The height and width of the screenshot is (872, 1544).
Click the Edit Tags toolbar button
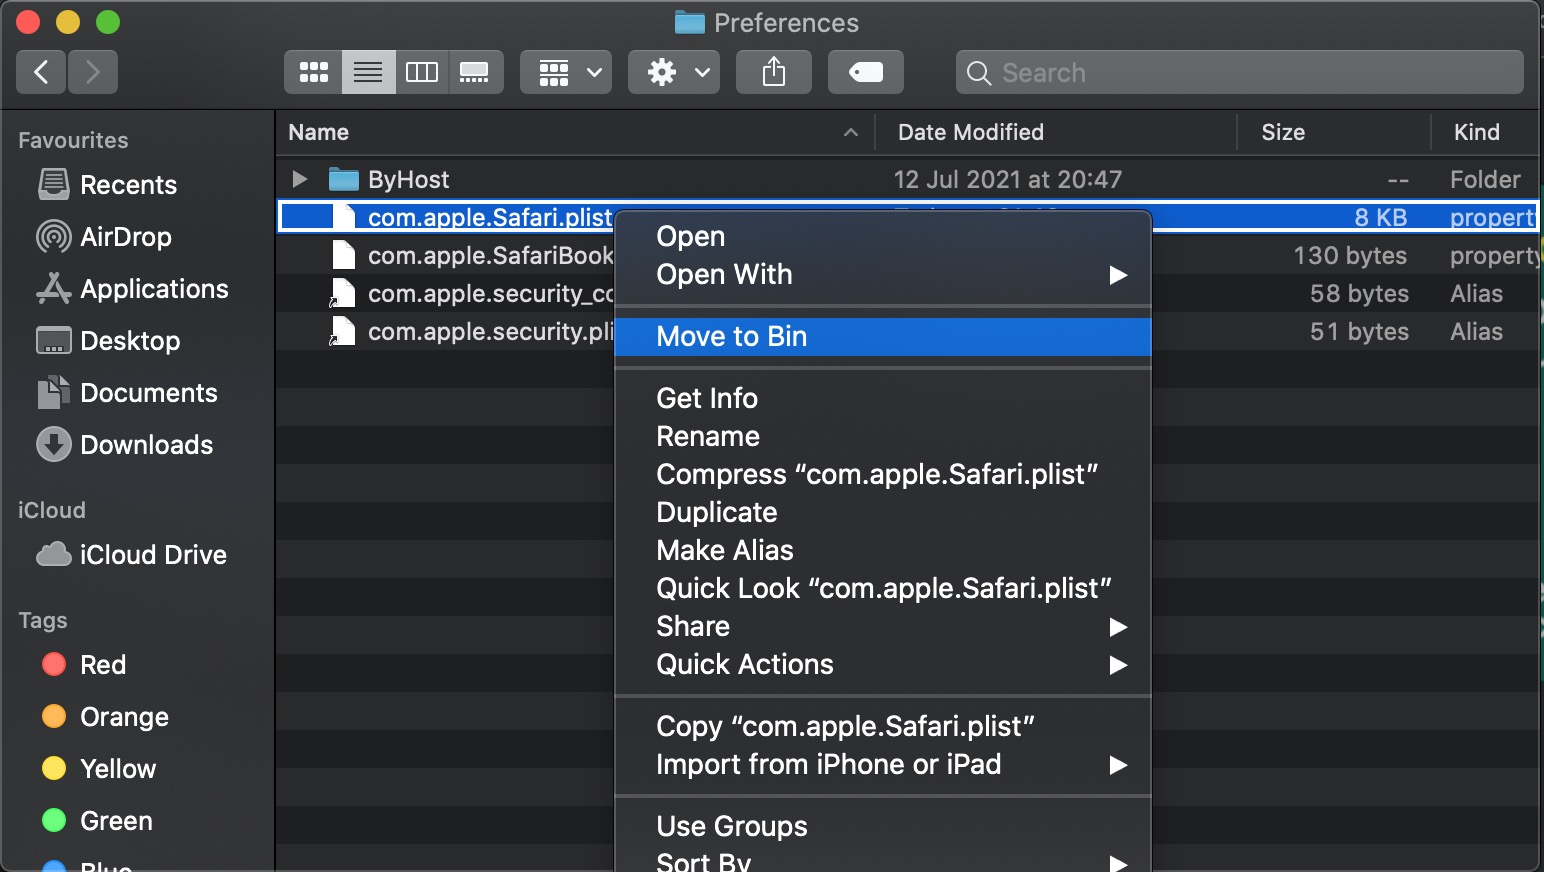click(x=866, y=72)
